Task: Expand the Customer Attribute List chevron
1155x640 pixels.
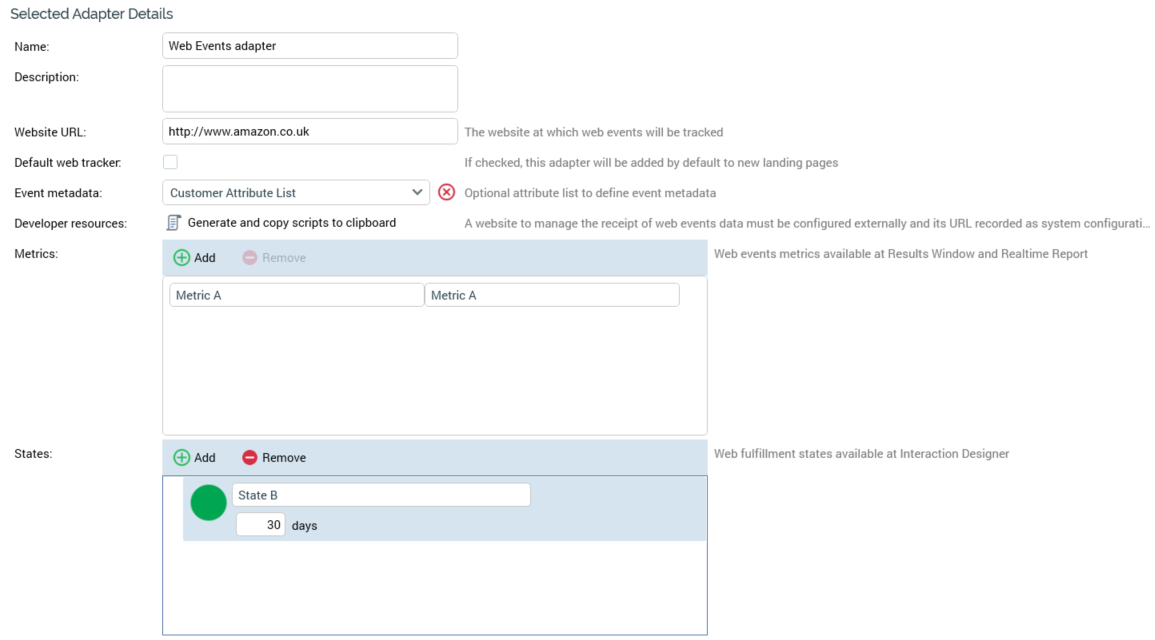Action: (417, 193)
